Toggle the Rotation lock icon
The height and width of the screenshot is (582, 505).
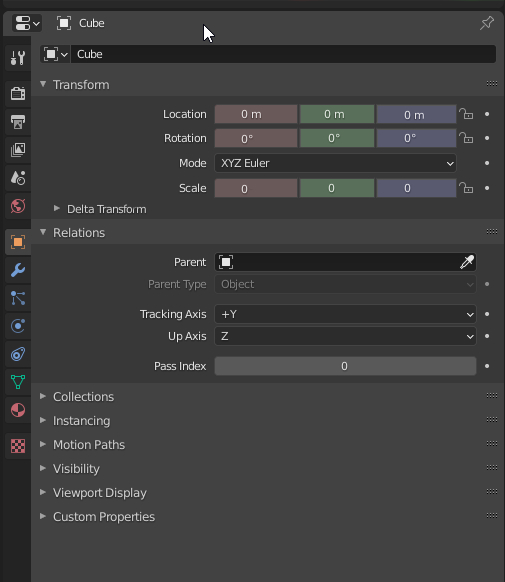pyautogui.click(x=466, y=138)
